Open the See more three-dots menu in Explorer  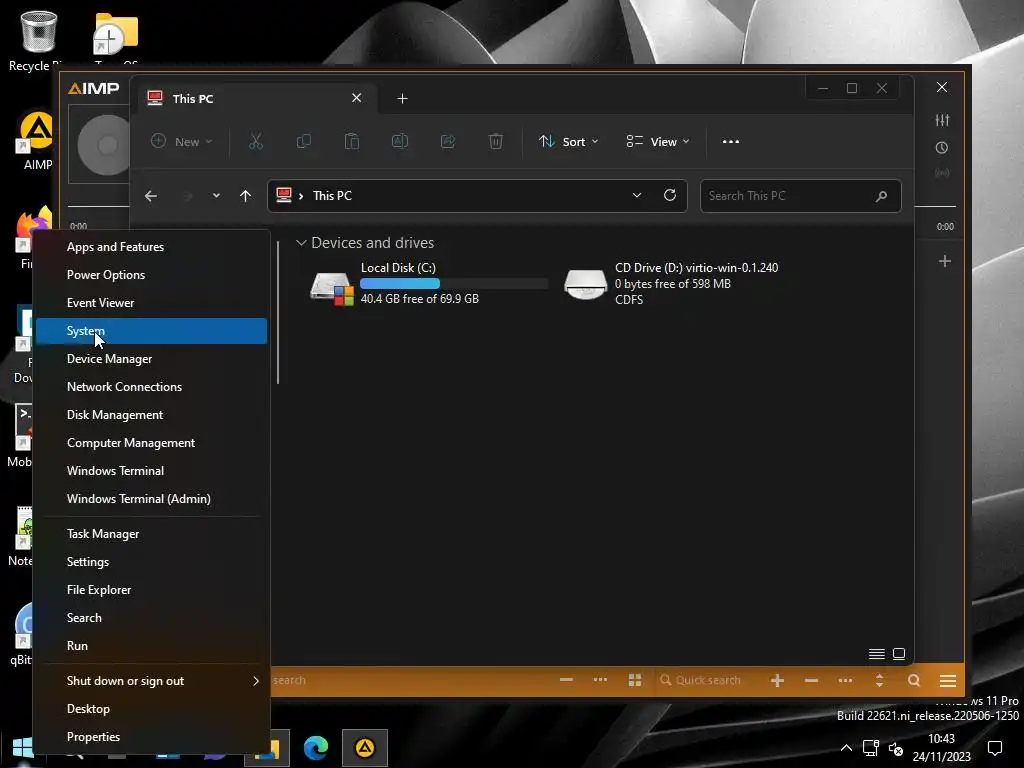click(x=731, y=142)
